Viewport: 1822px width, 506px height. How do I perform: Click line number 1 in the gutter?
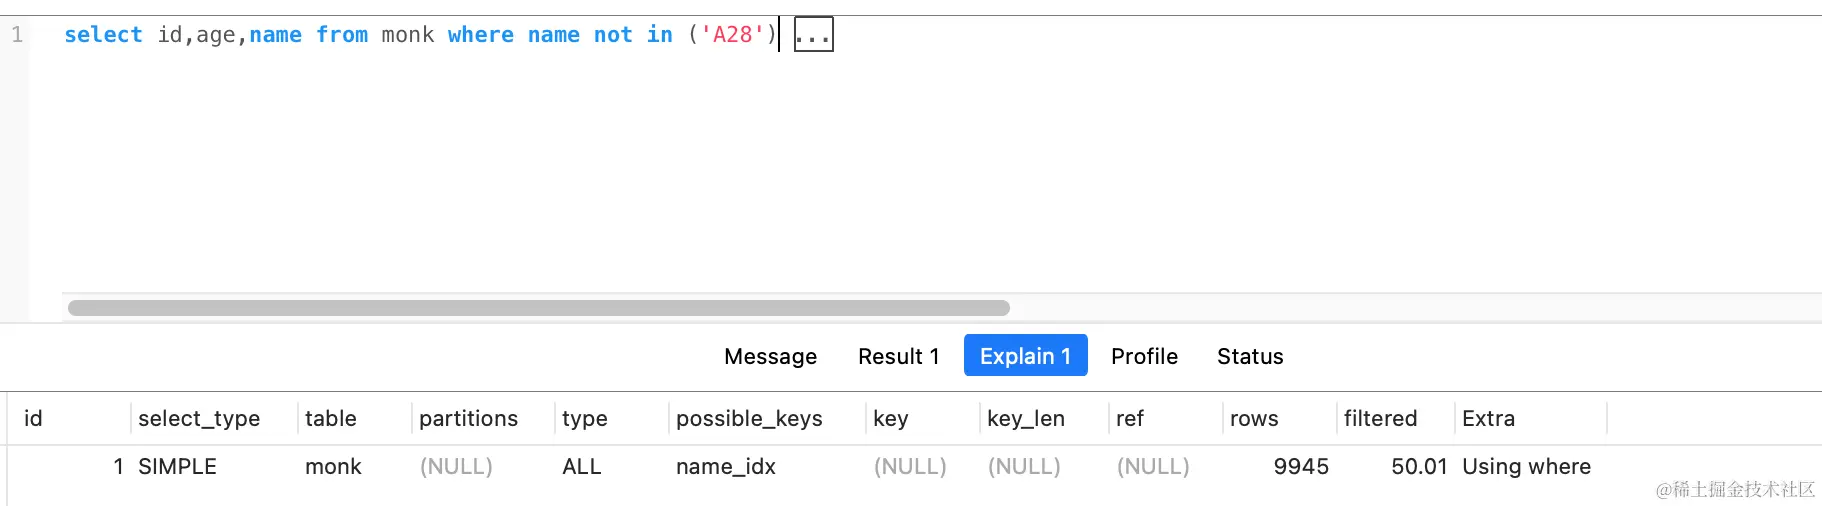(17, 35)
